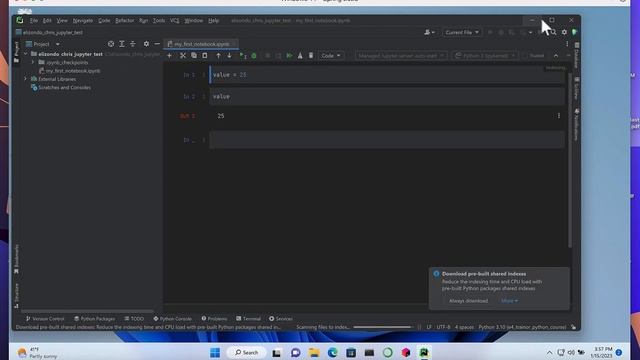Click the indexing progress bar in the status bar
The image size is (640, 360).
[382, 327]
